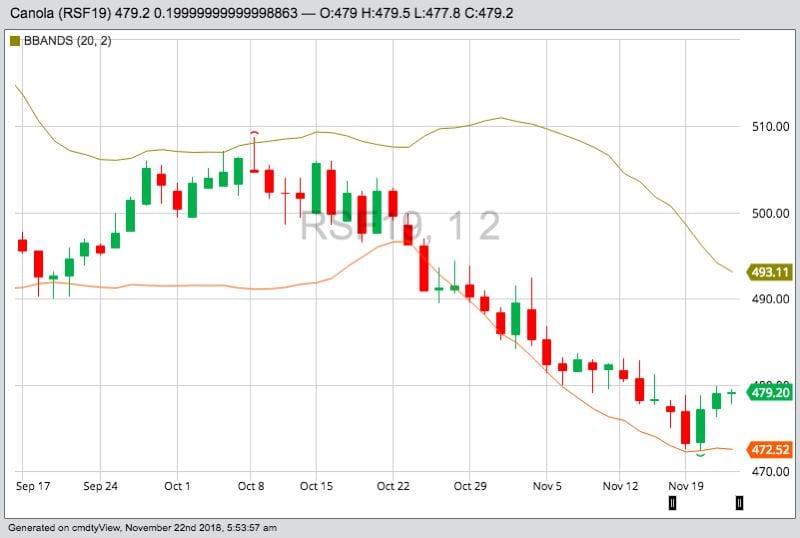Click the Oct 15 date axis label
Image resolution: width=800 pixels, height=538 pixels.
[x=316, y=486]
